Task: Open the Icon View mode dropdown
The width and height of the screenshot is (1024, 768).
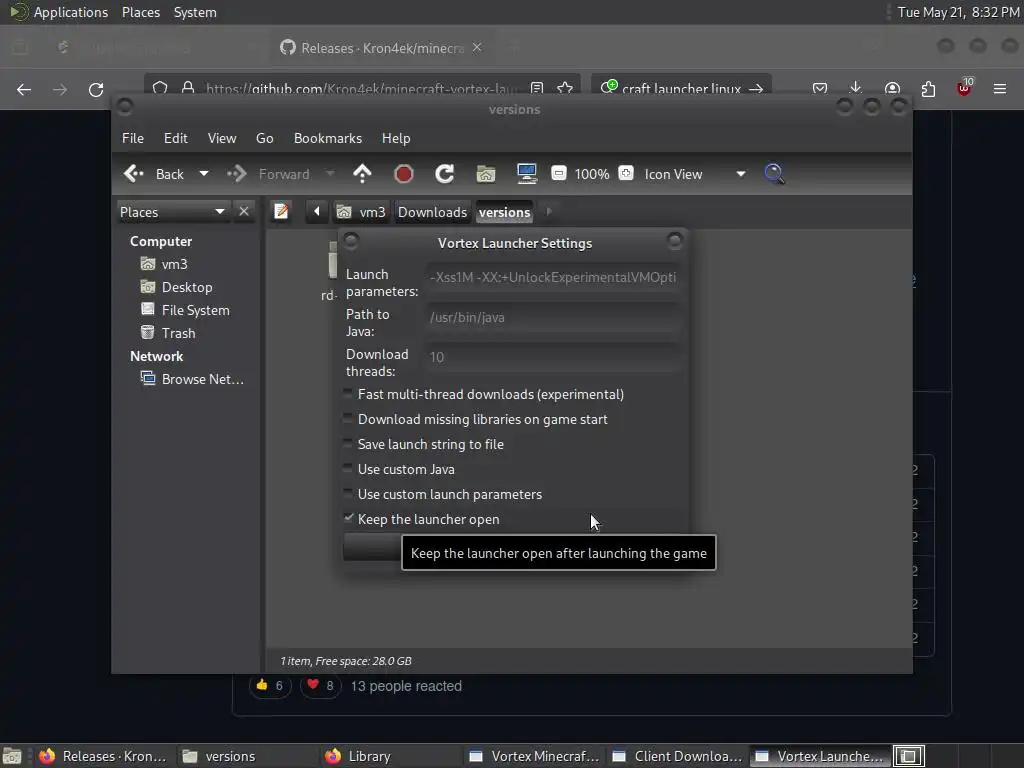Action: (695, 174)
